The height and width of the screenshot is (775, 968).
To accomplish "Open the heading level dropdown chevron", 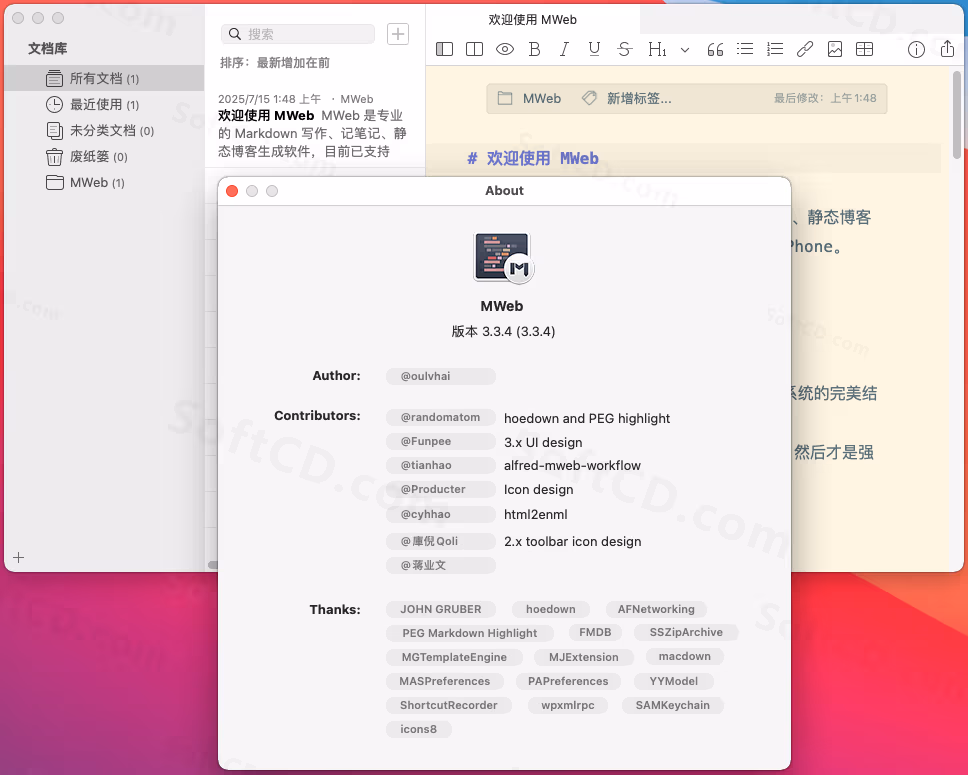I will click(685, 49).
